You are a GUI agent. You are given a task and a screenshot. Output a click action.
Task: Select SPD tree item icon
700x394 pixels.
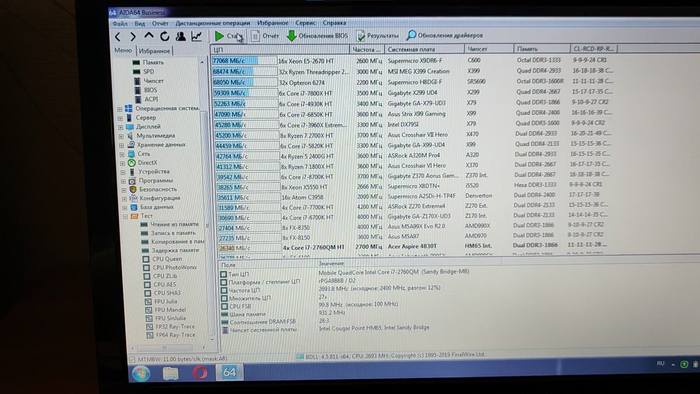pos(137,71)
